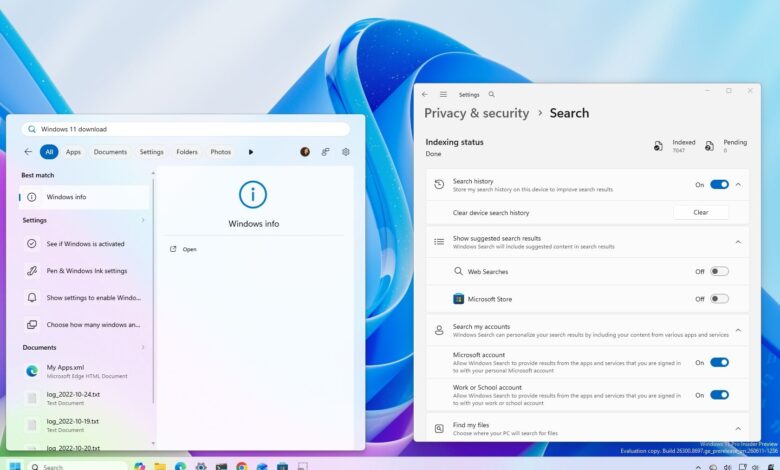
Task: Open See if Windows is activated
Action: 84,244
